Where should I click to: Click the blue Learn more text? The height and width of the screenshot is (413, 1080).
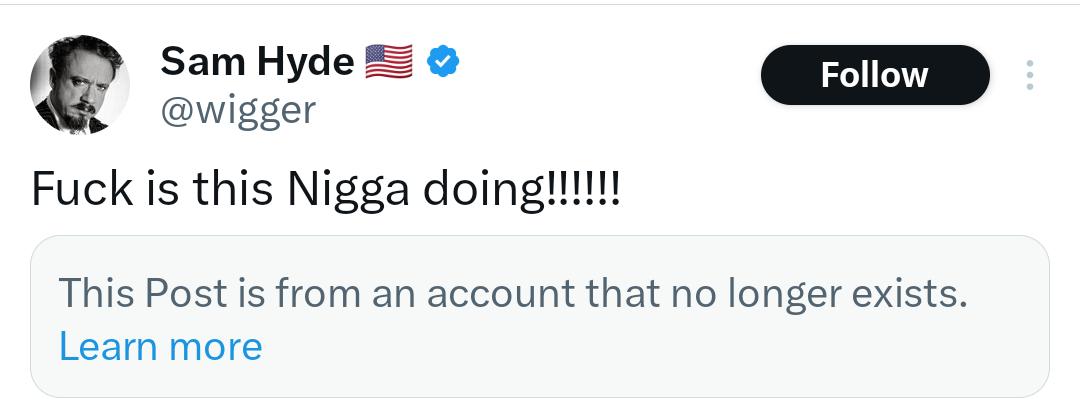[x=160, y=346]
